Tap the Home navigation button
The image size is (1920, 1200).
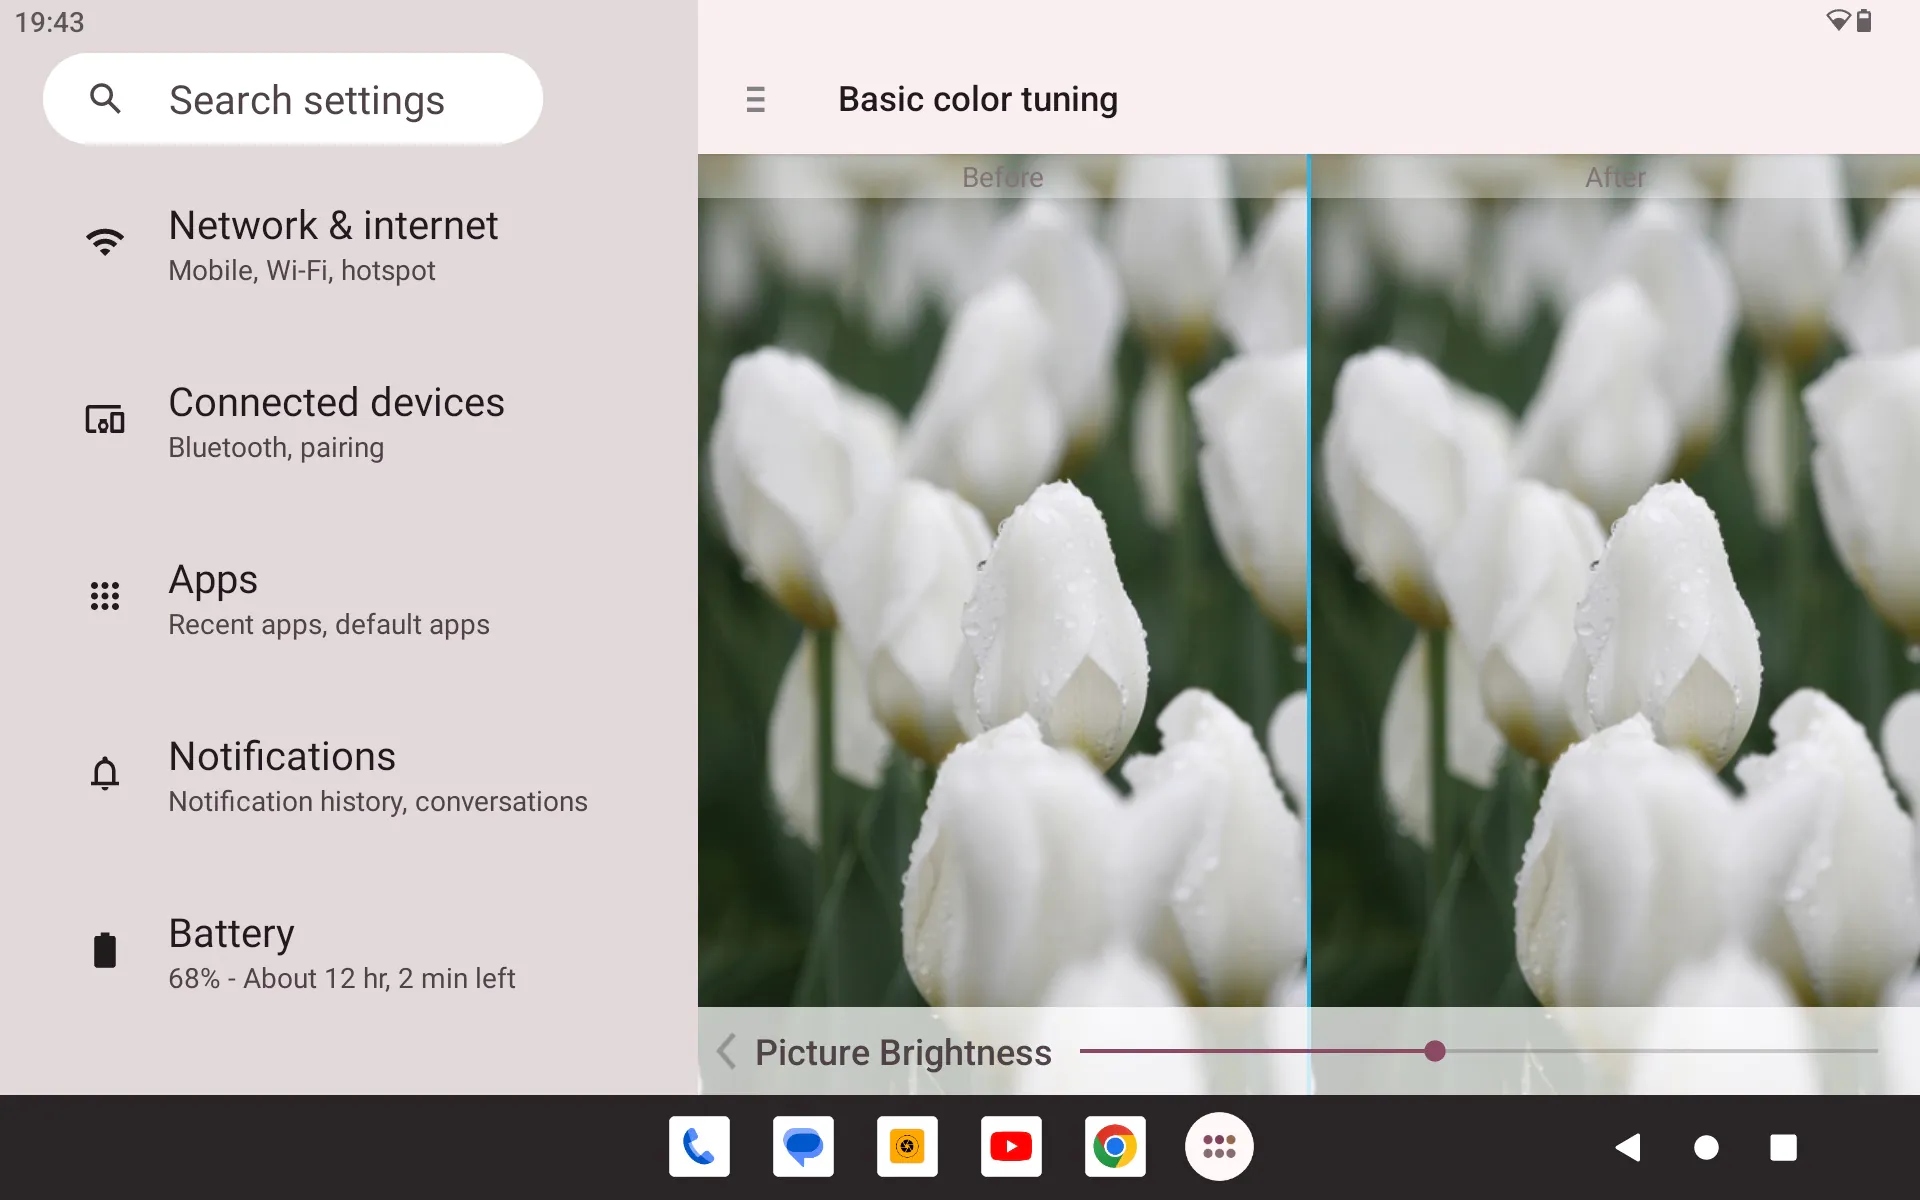click(x=1706, y=1147)
